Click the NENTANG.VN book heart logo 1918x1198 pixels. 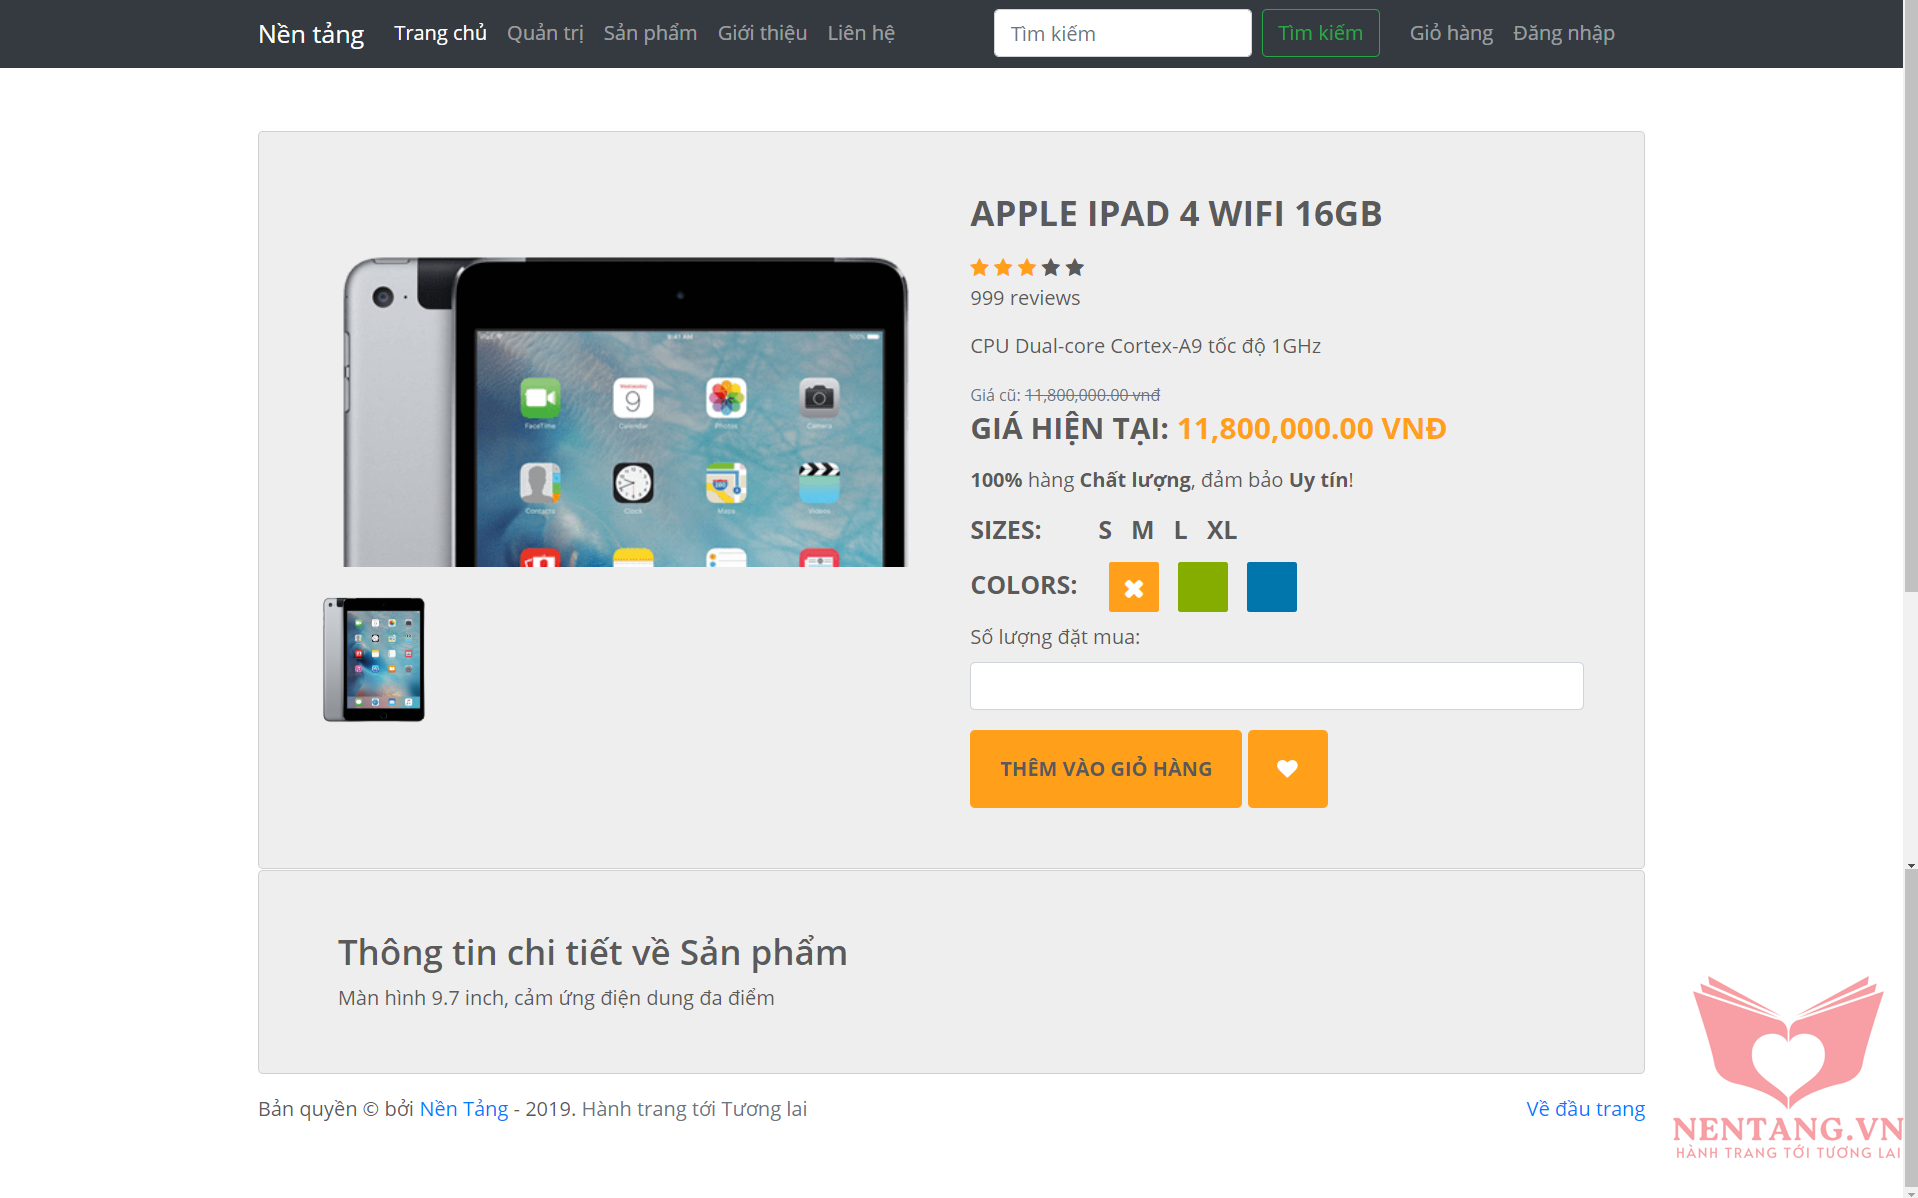click(x=1787, y=1068)
